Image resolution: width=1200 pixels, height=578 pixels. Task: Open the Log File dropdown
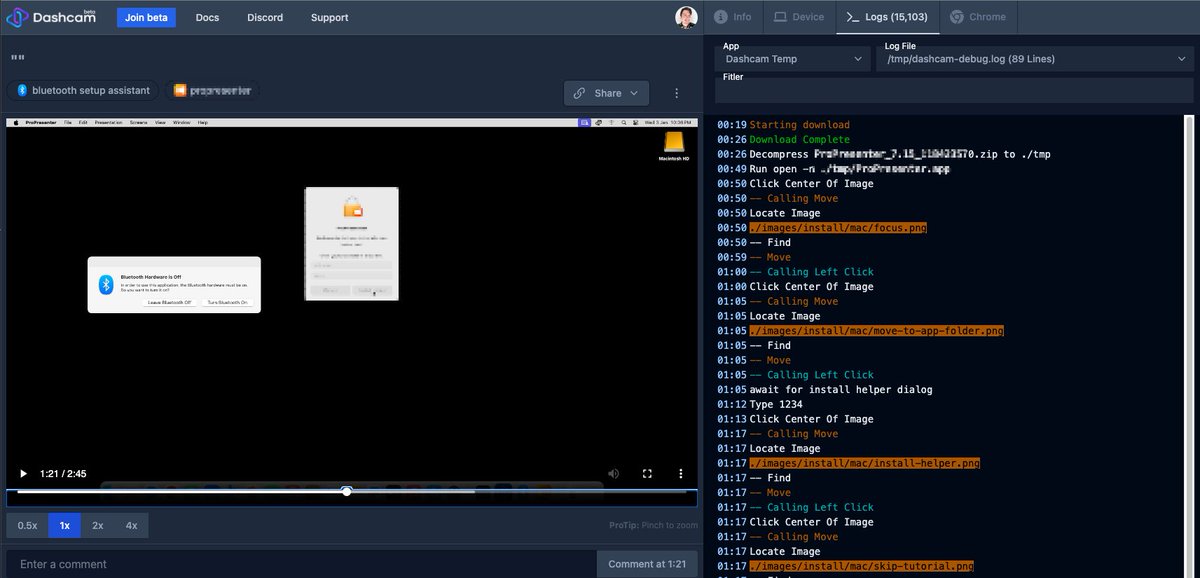click(1034, 59)
